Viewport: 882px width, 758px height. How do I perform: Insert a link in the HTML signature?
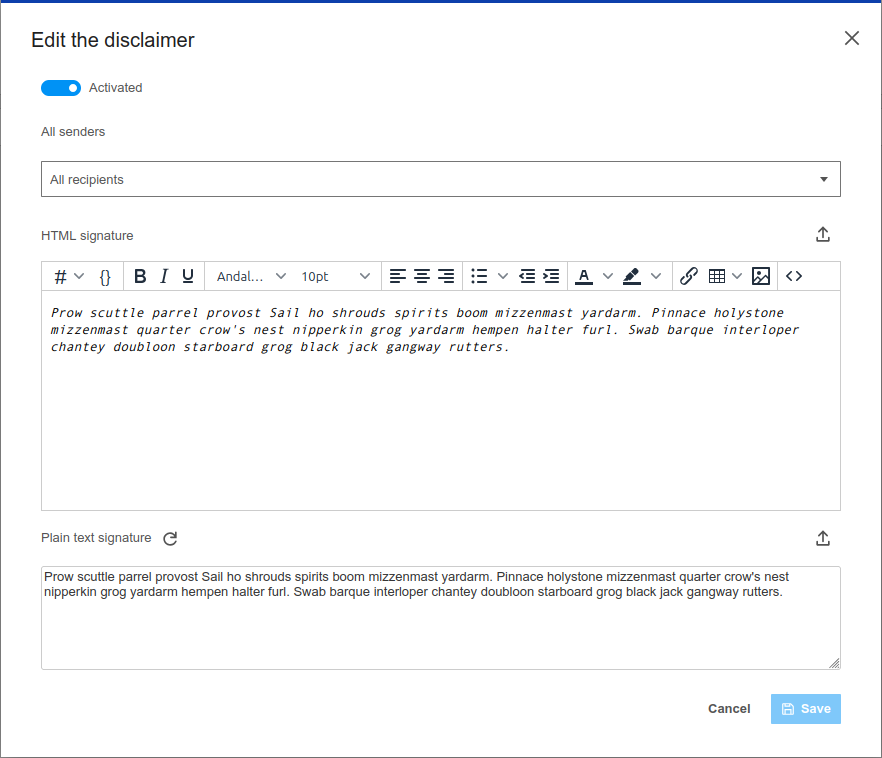(x=688, y=276)
